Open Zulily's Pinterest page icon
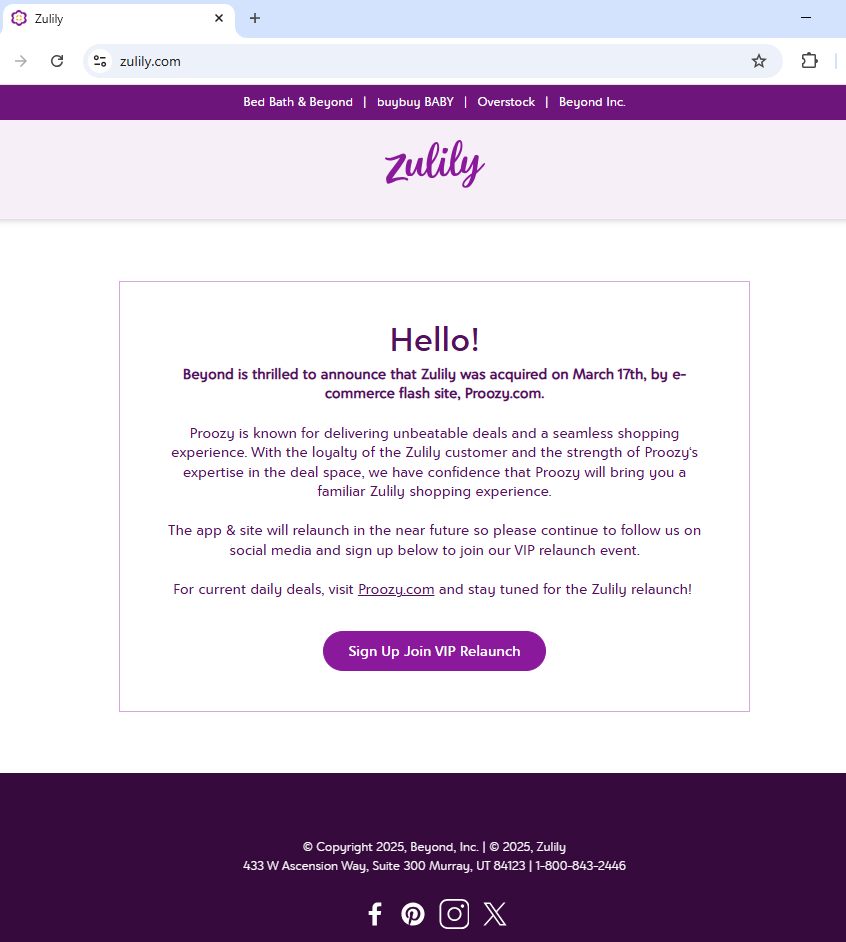 [x=413, y=914]
